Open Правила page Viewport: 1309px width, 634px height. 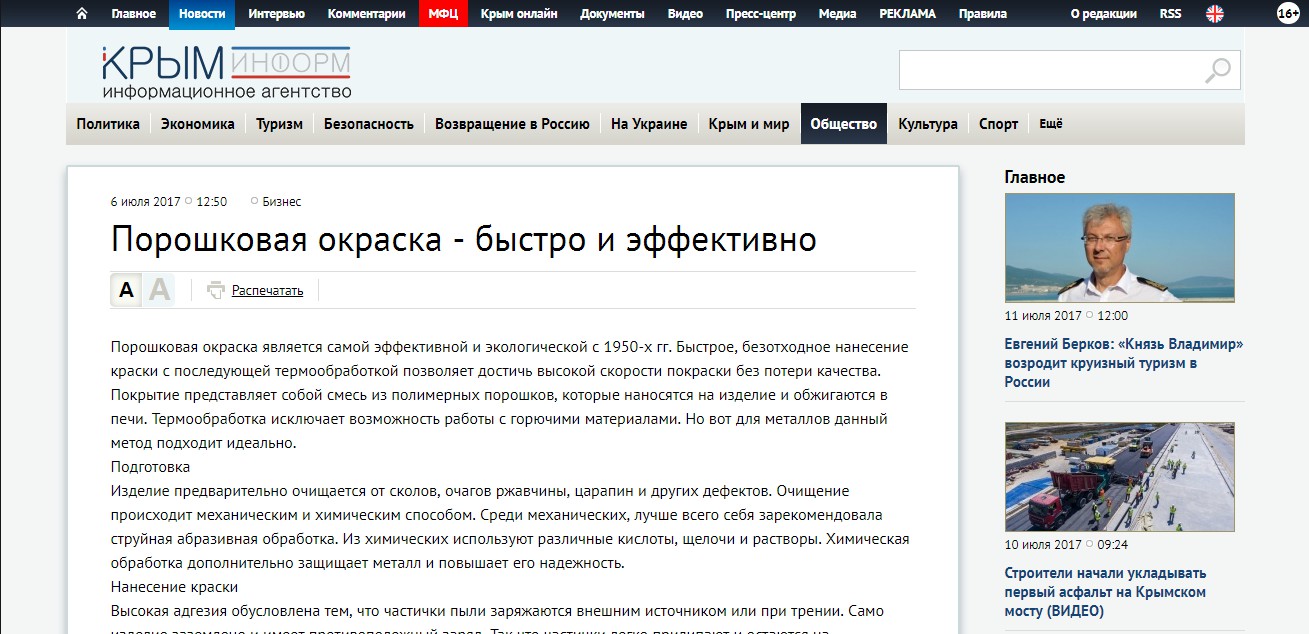983,14
